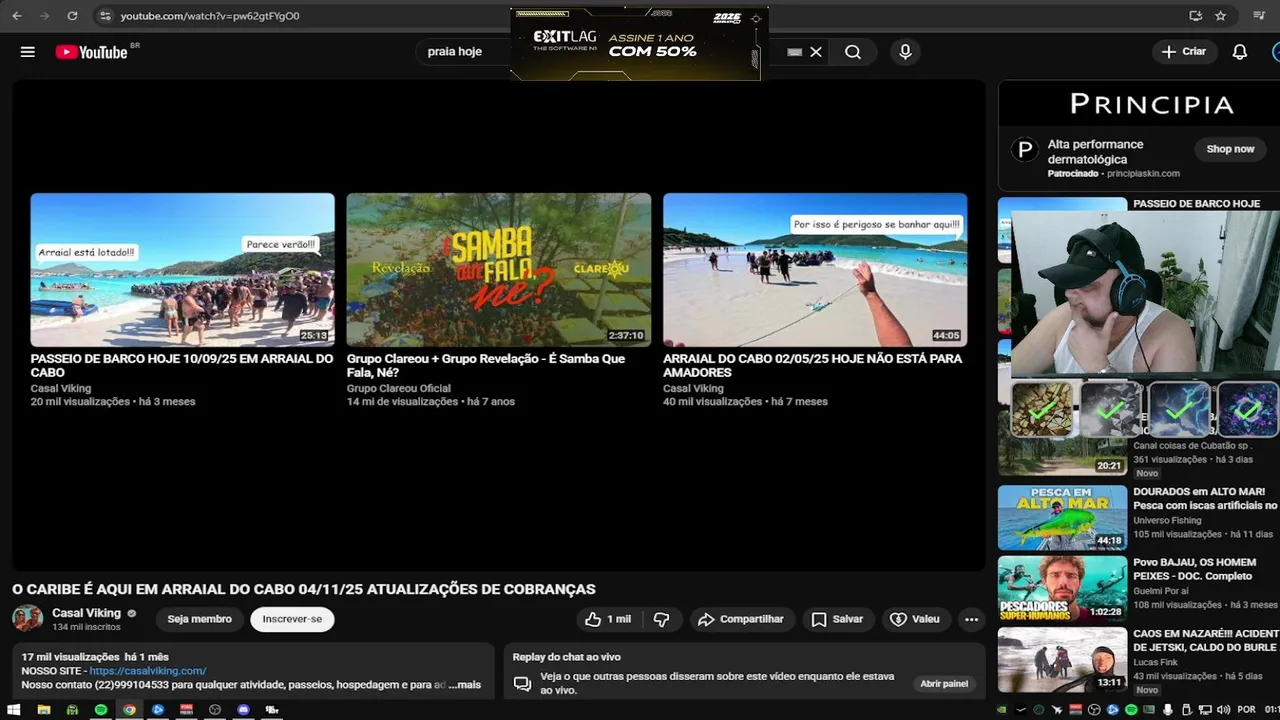
Task: Open site info icon beside the URL
Action: click(x=105, y=16)
